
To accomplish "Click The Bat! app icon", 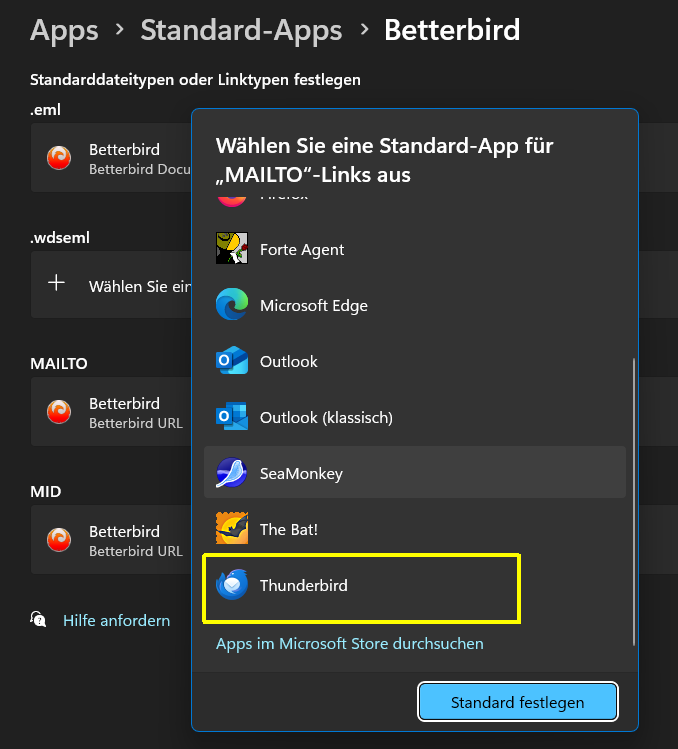I will [232, 529].
